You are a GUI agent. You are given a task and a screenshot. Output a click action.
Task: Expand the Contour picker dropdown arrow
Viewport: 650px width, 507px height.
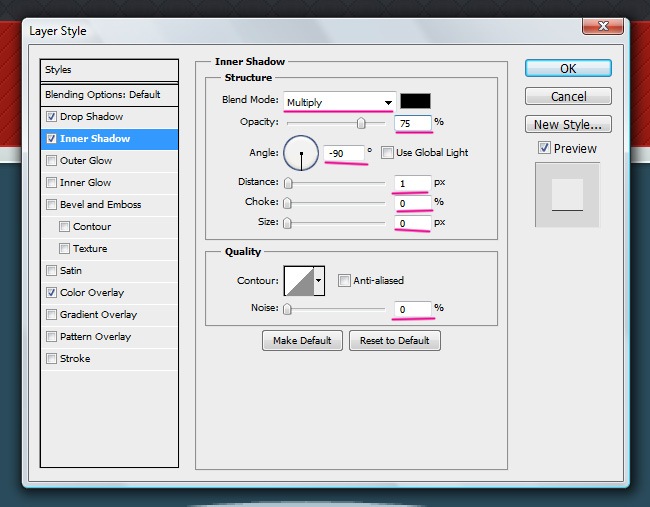coord(320,281)
